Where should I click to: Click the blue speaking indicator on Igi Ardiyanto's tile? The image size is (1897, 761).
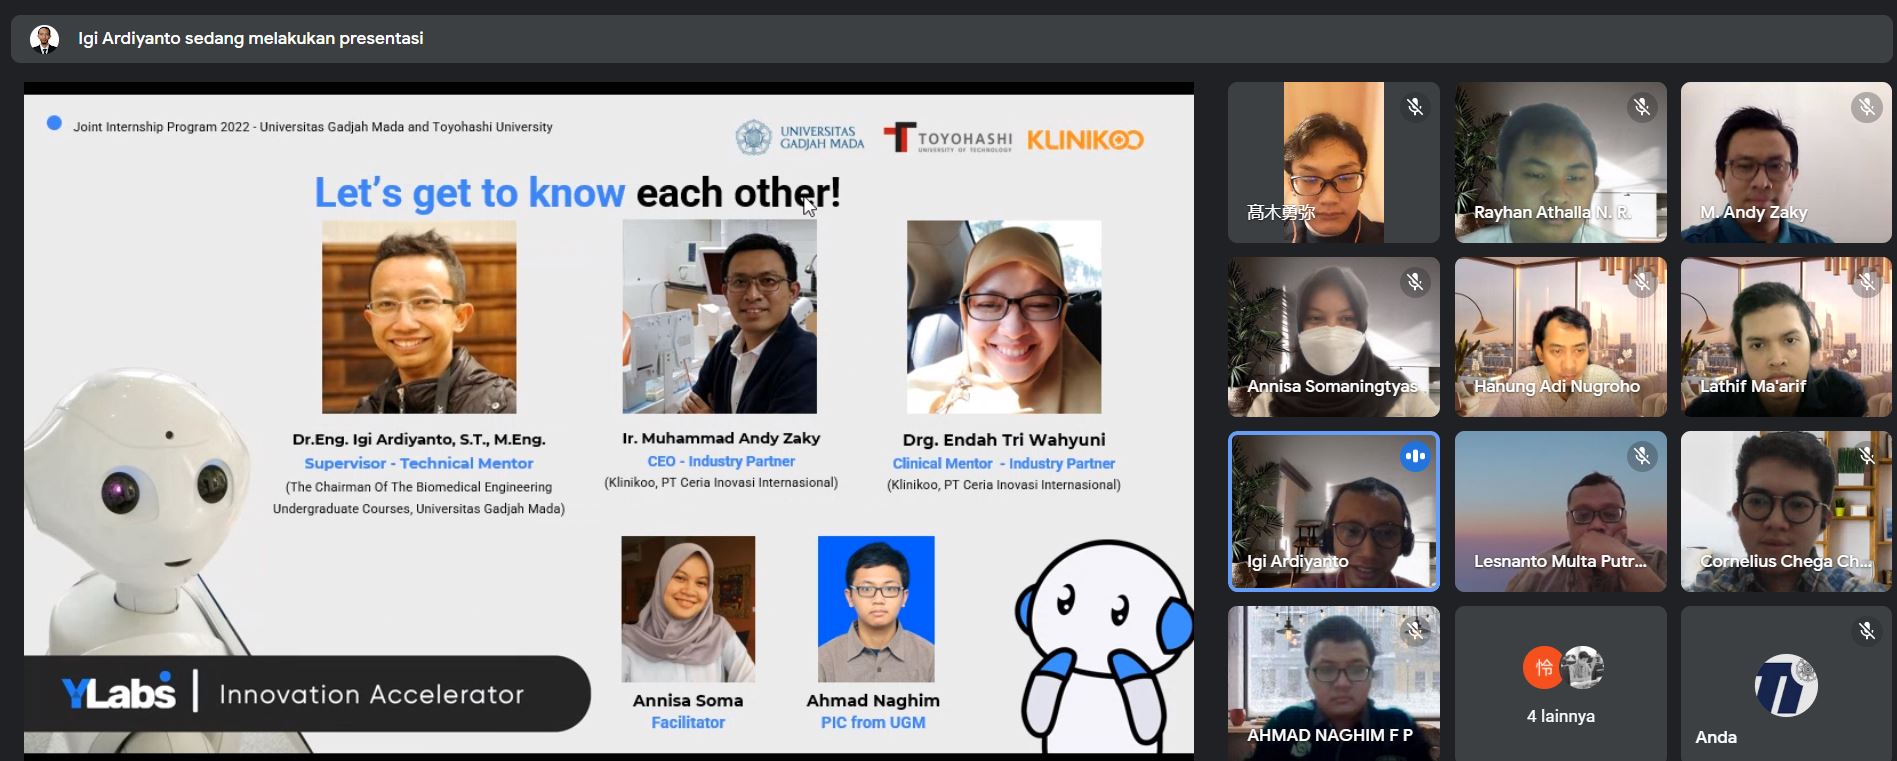coord(1414,456)
